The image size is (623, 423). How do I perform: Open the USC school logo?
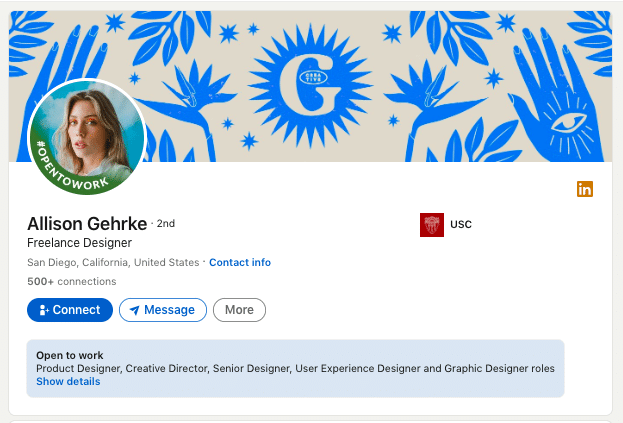(x=432, y=225)
